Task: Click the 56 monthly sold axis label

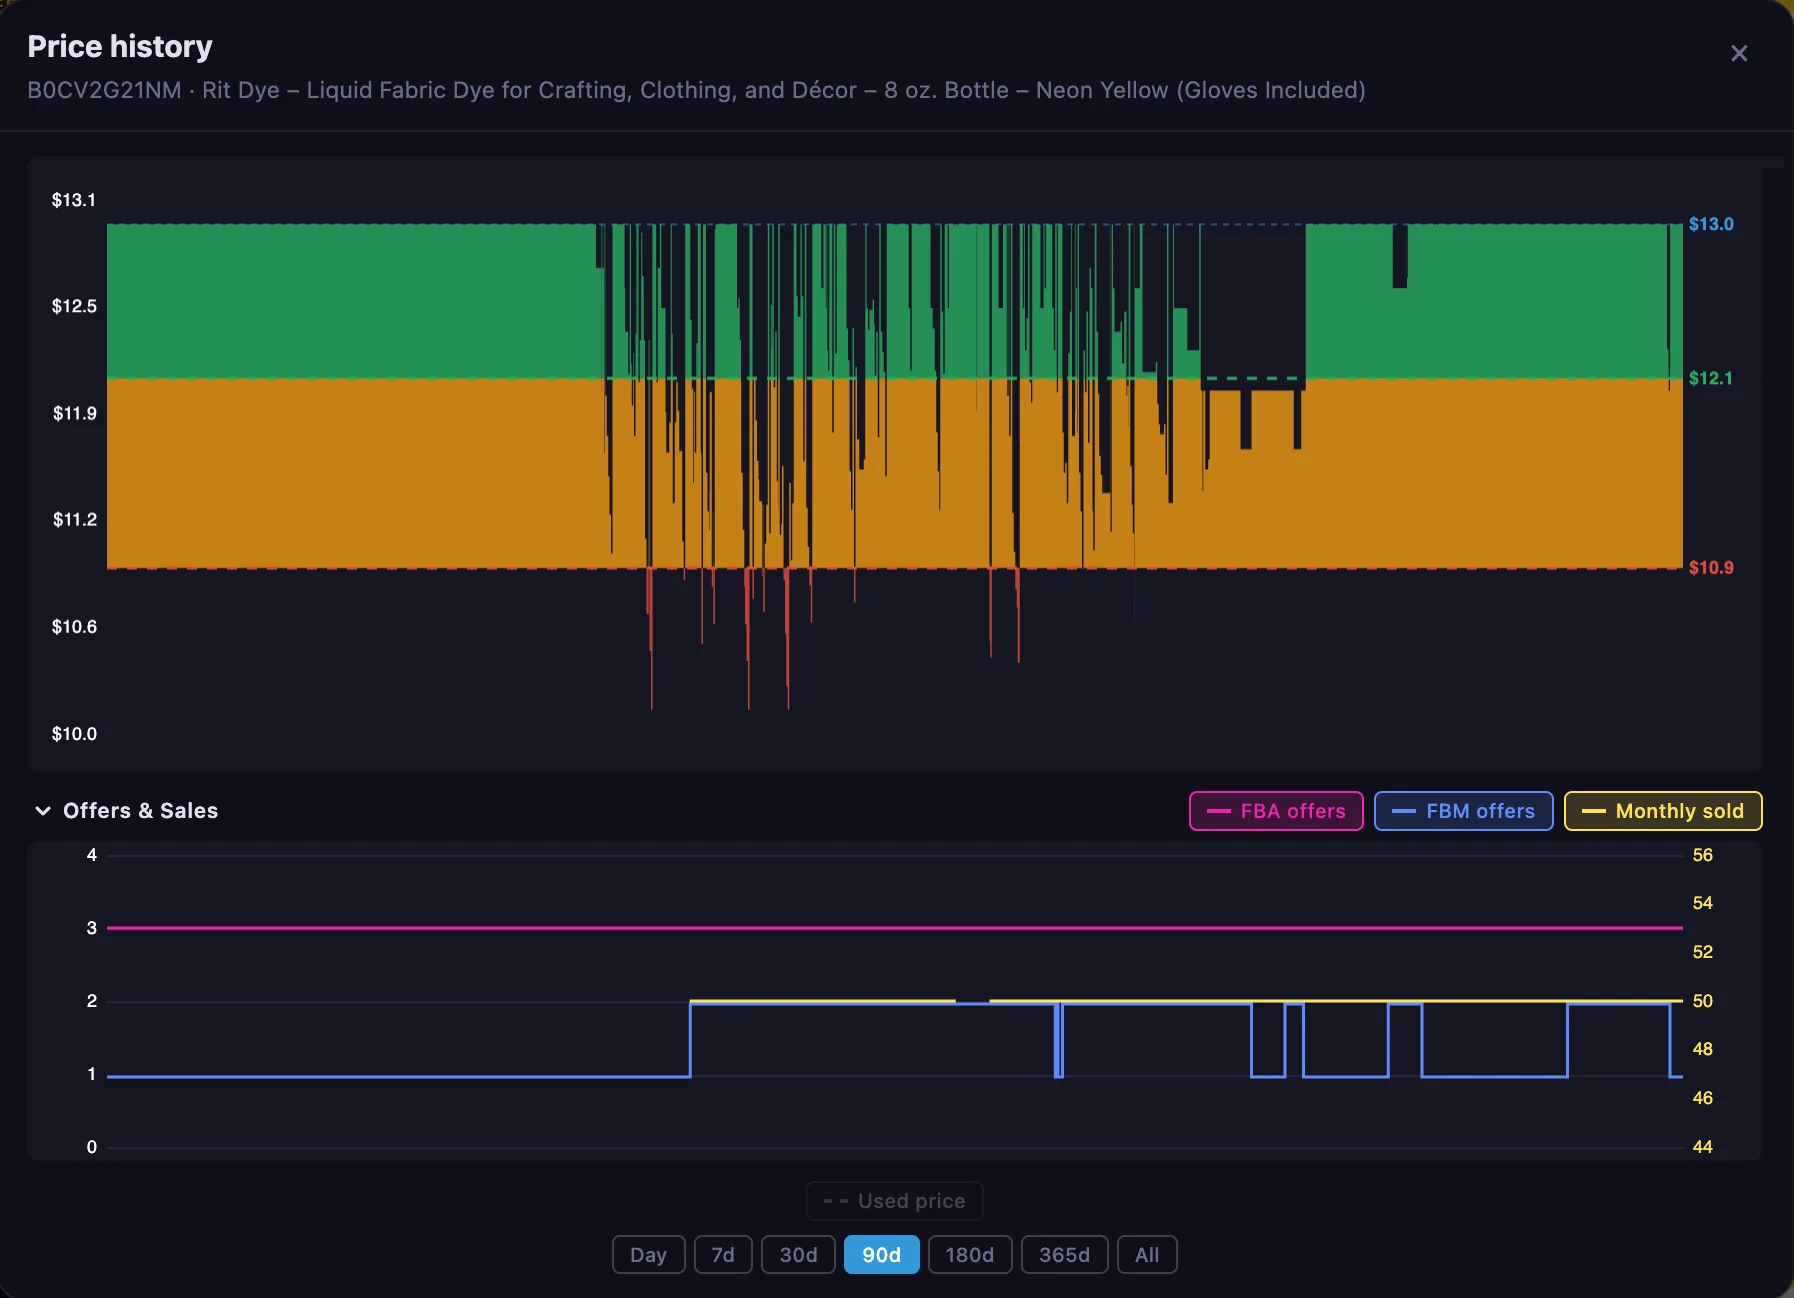Action: tap(1702, 855)
